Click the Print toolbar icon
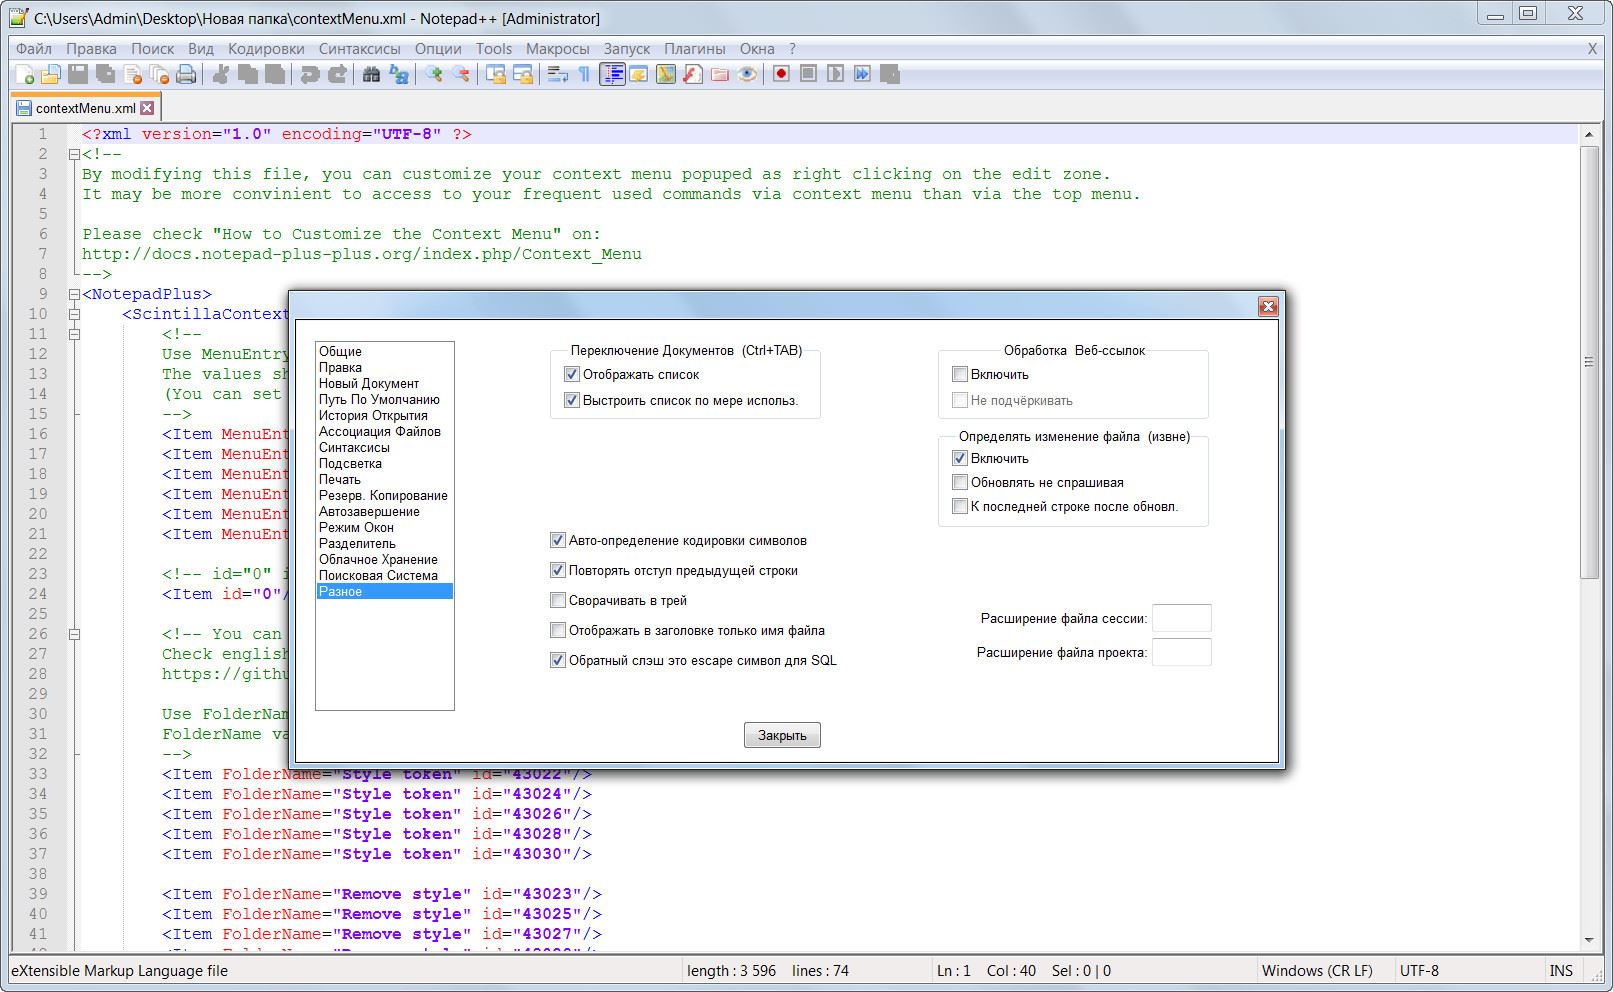 click(x=186, y=75)
